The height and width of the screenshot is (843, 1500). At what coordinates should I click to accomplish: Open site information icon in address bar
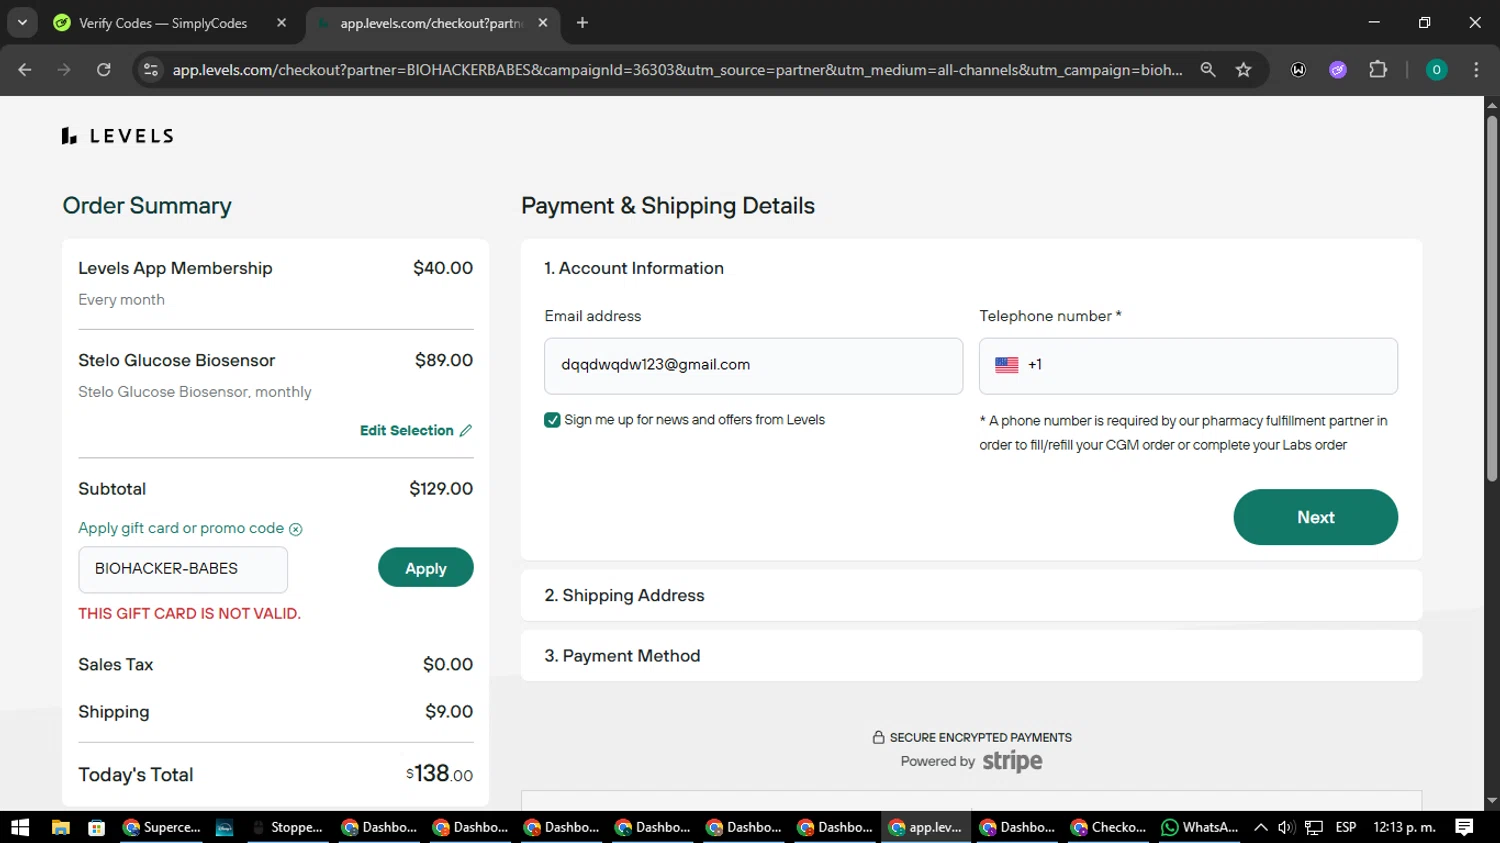151,69
